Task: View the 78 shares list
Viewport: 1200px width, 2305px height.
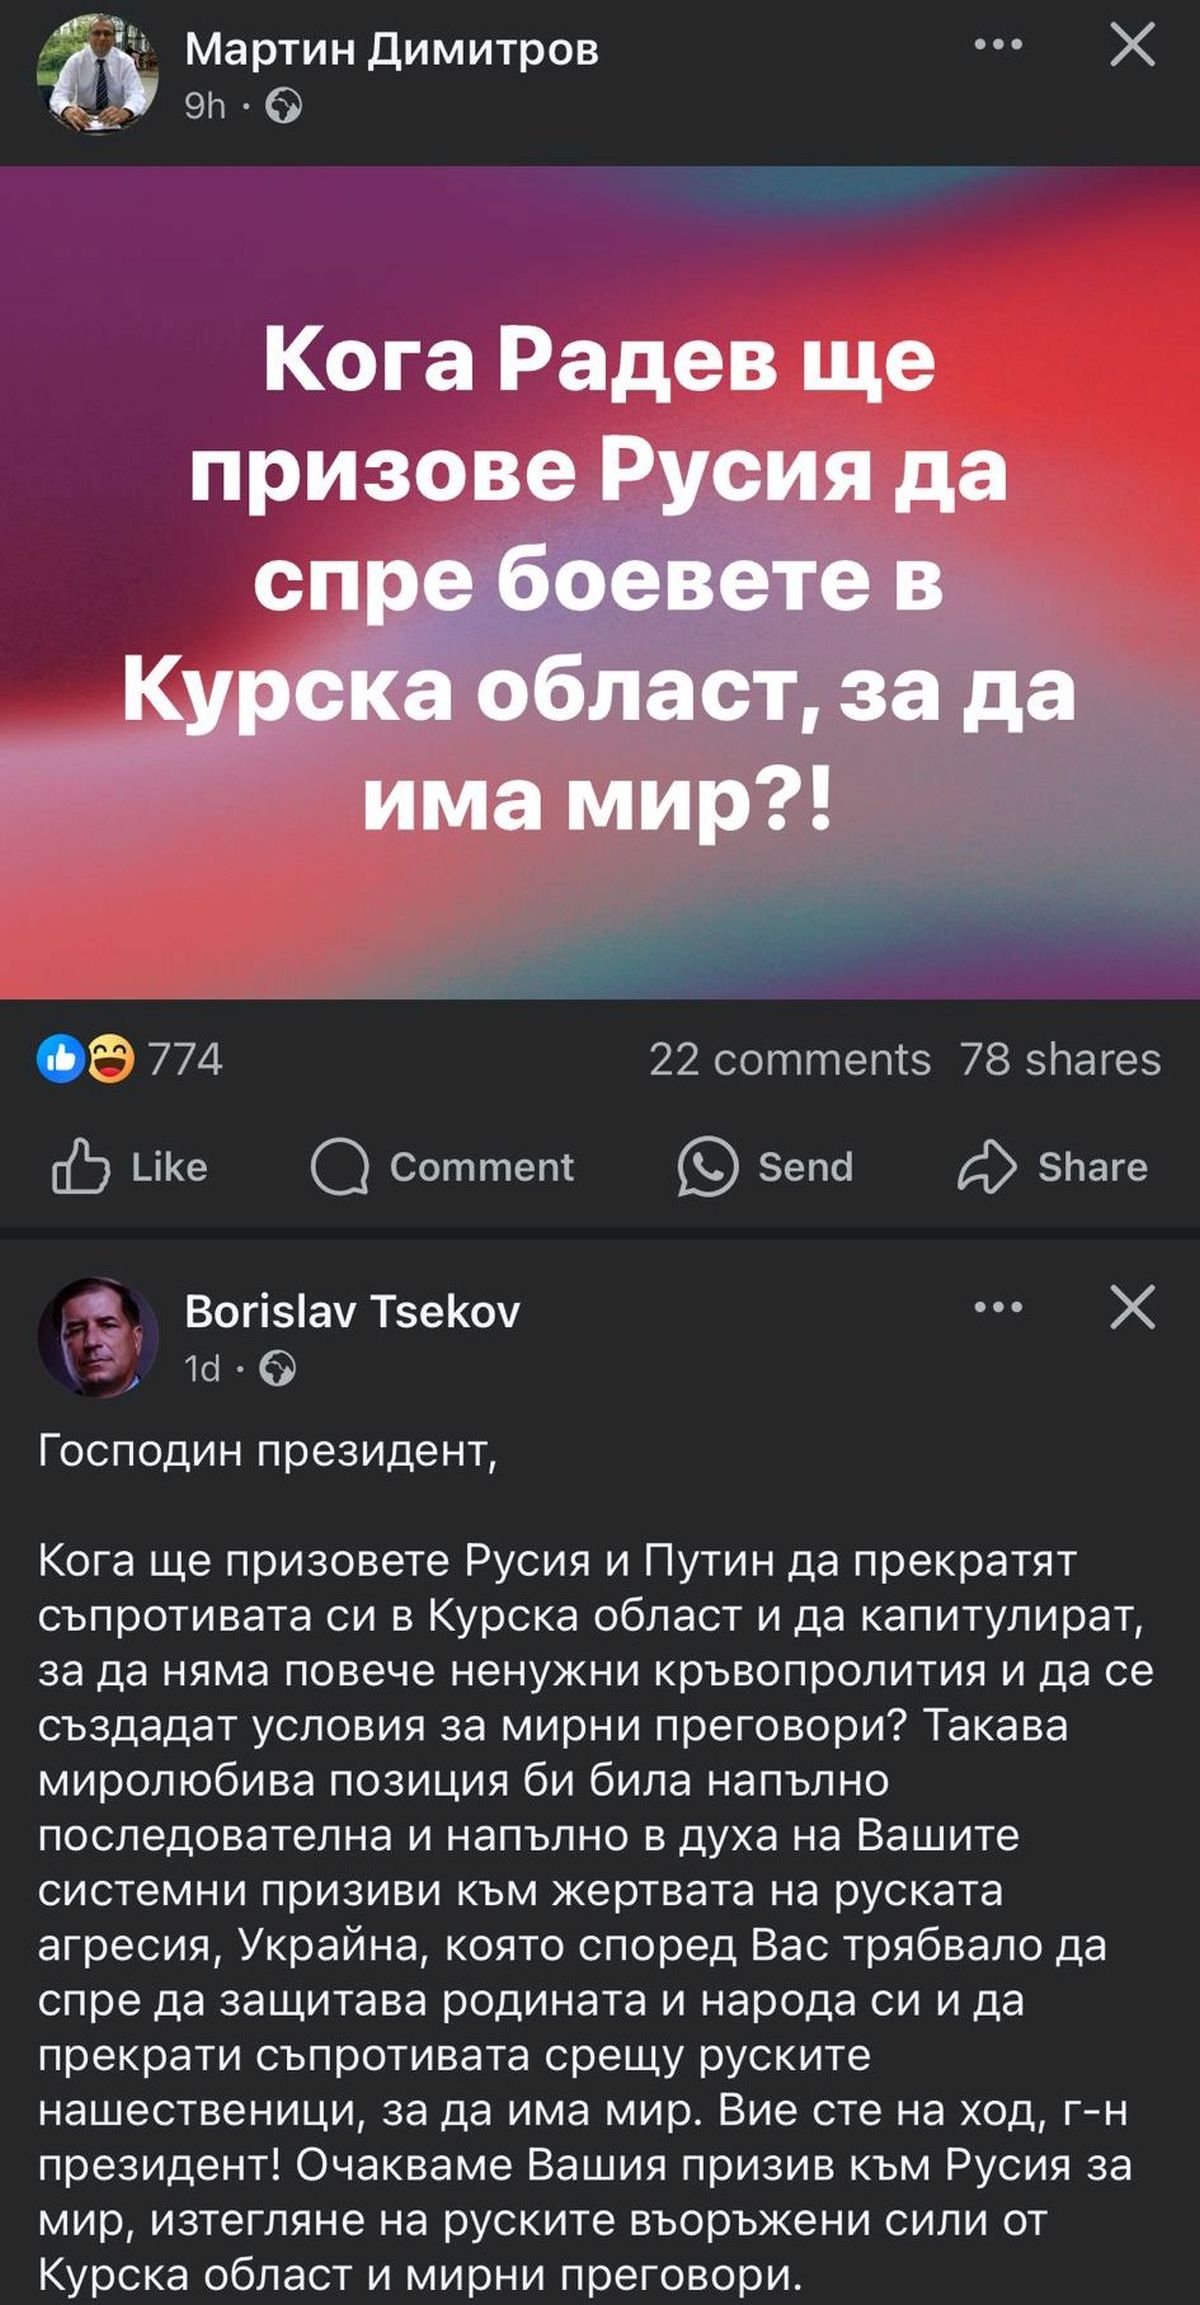Action: click(x=1060, y=1060)
